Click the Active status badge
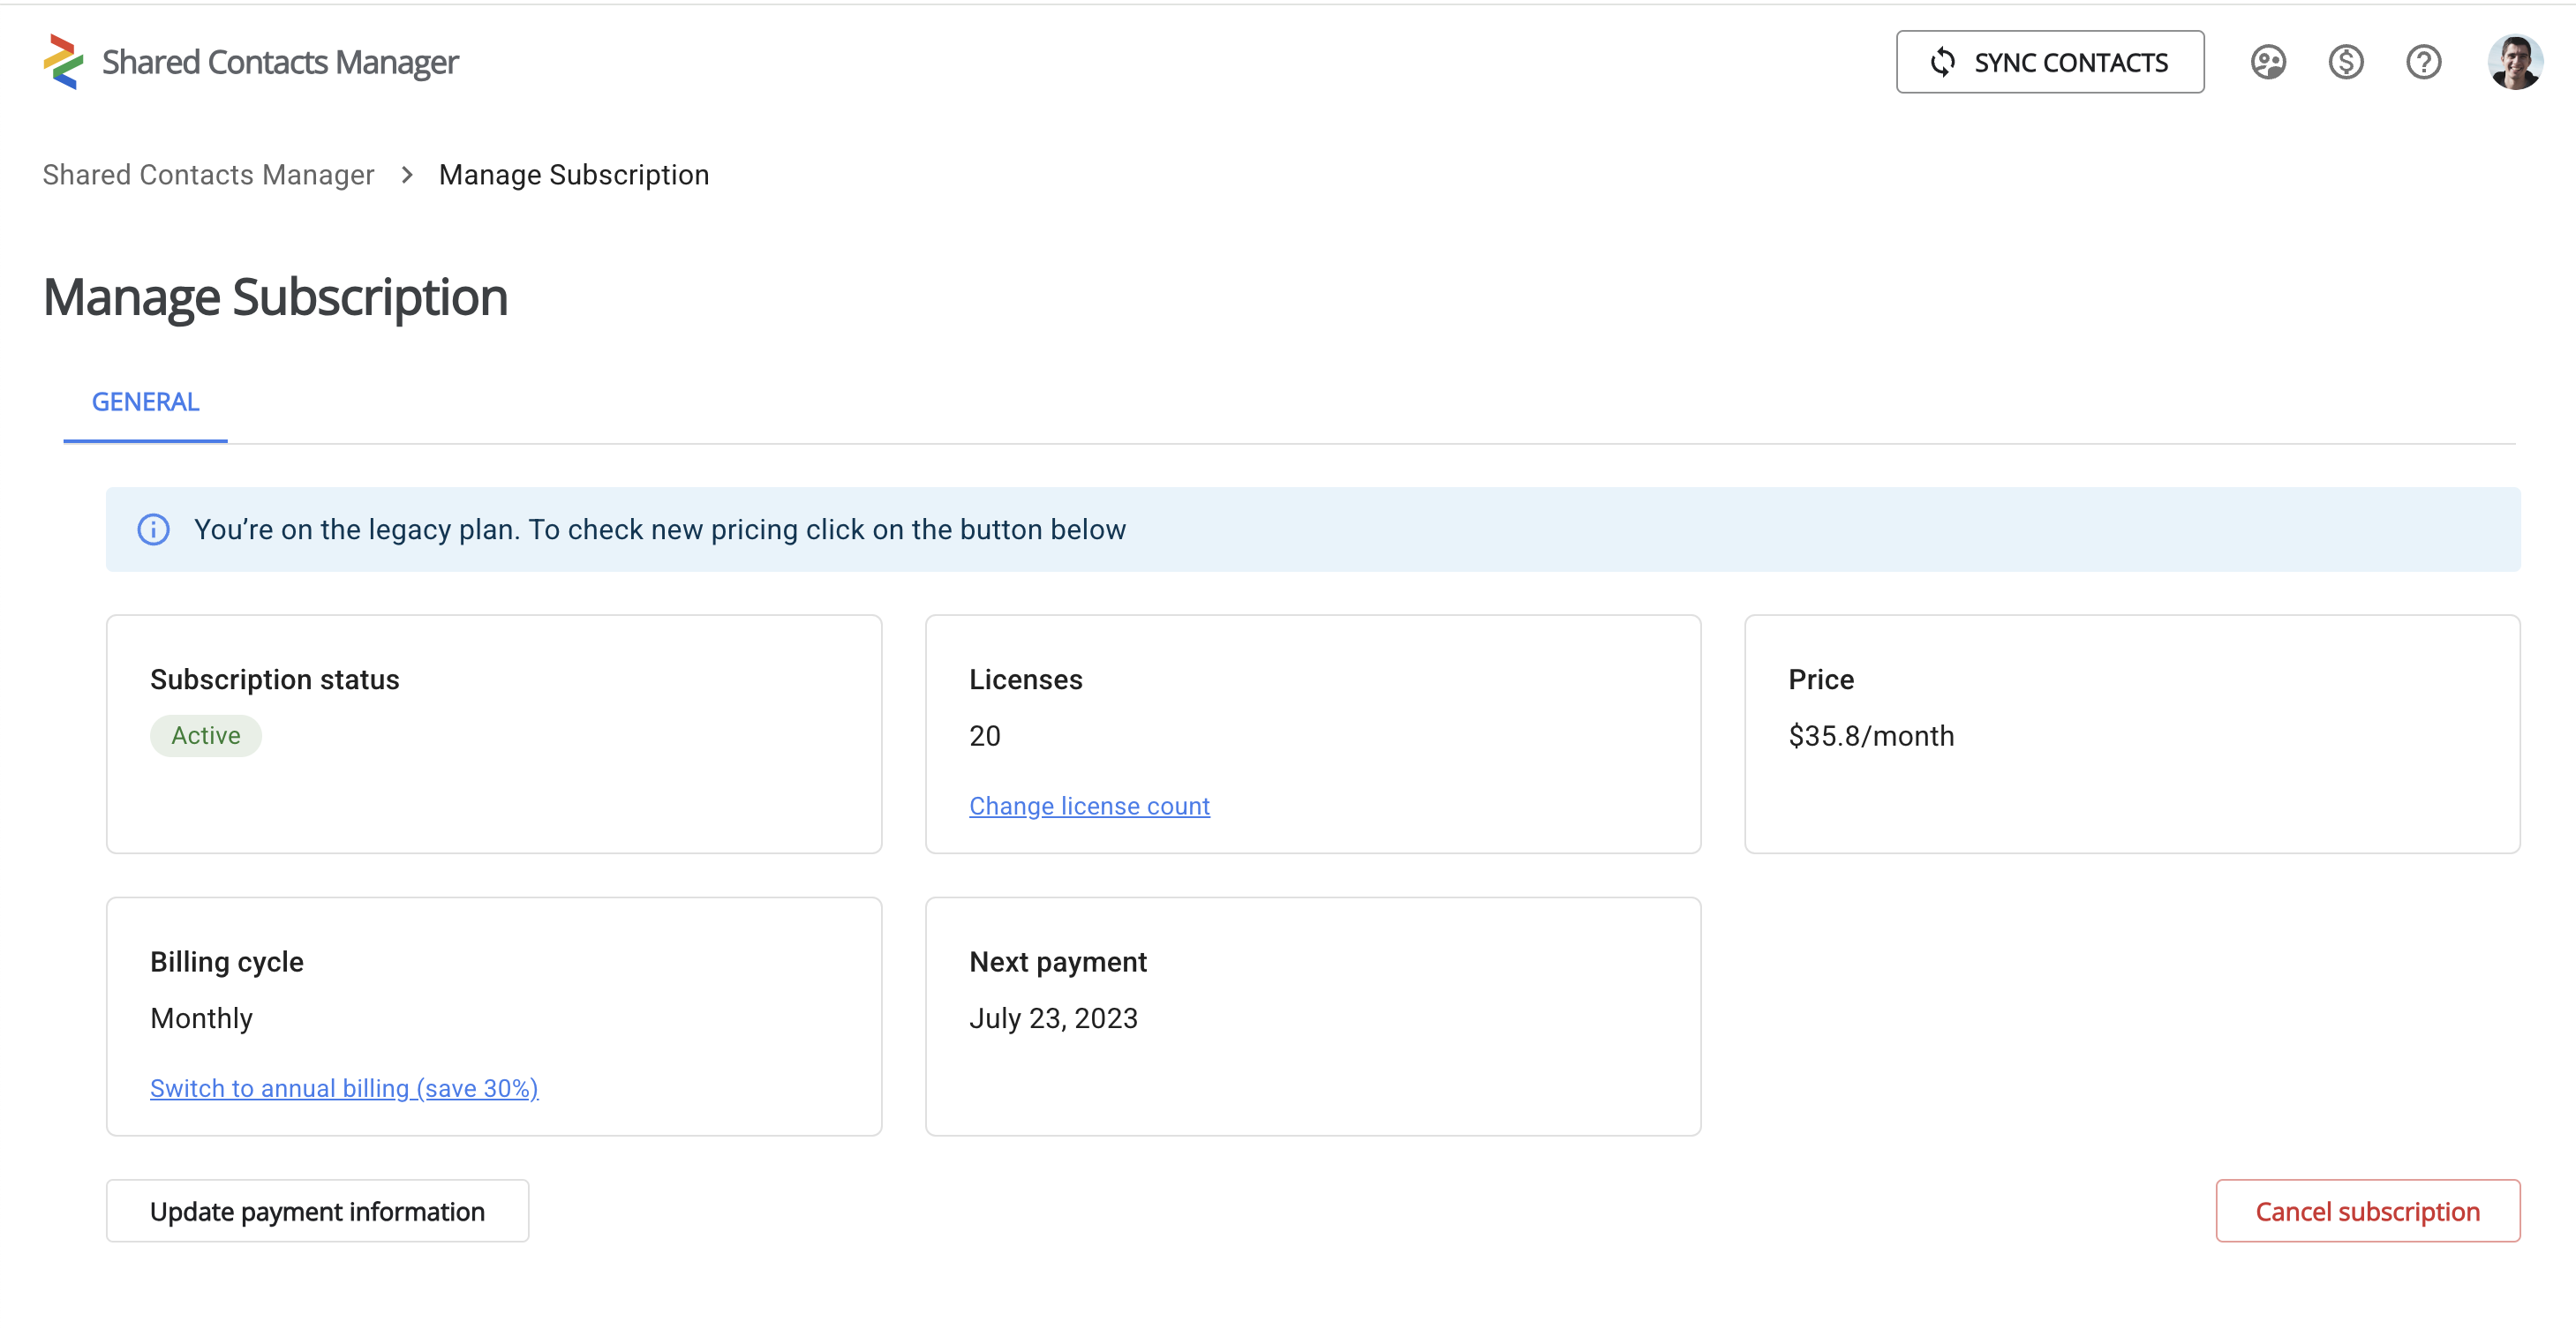The width and height of the screenshot is (2576, 1329). point(205,735)
